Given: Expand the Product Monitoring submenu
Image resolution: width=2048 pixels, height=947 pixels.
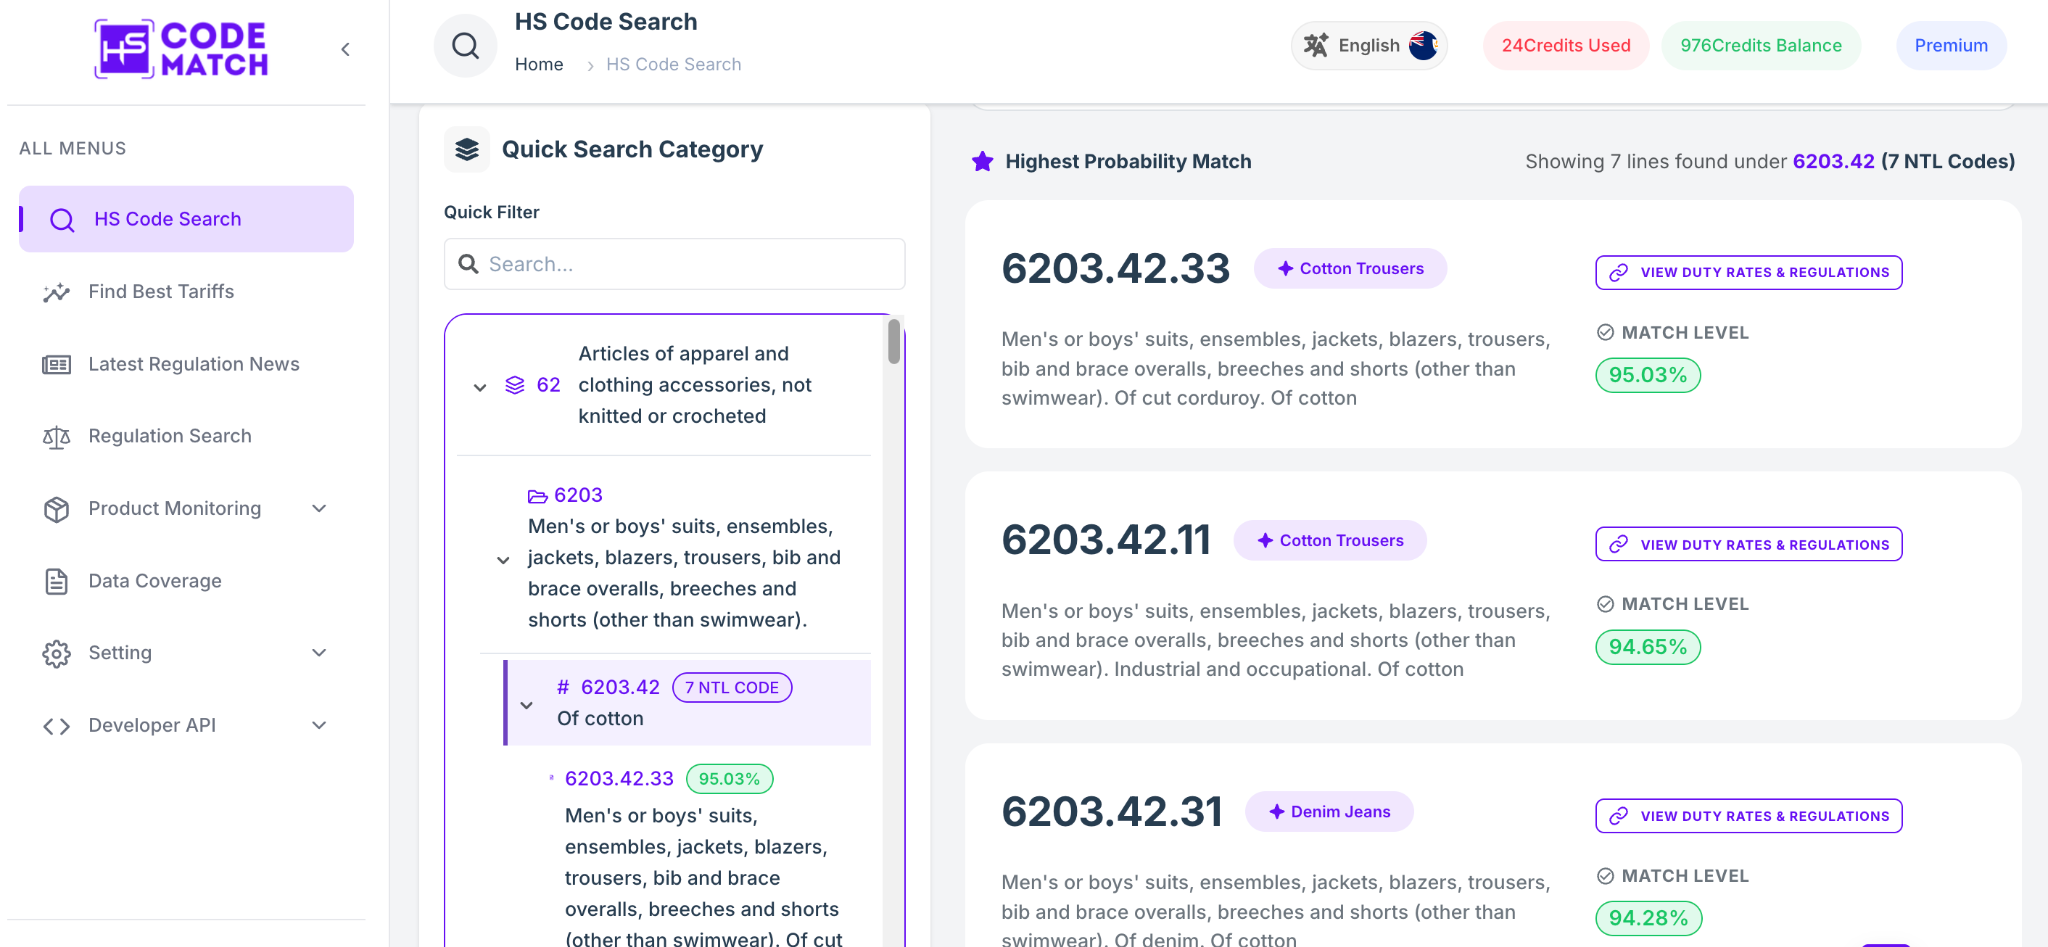Looking at the screenshot, I should [319, 508].
